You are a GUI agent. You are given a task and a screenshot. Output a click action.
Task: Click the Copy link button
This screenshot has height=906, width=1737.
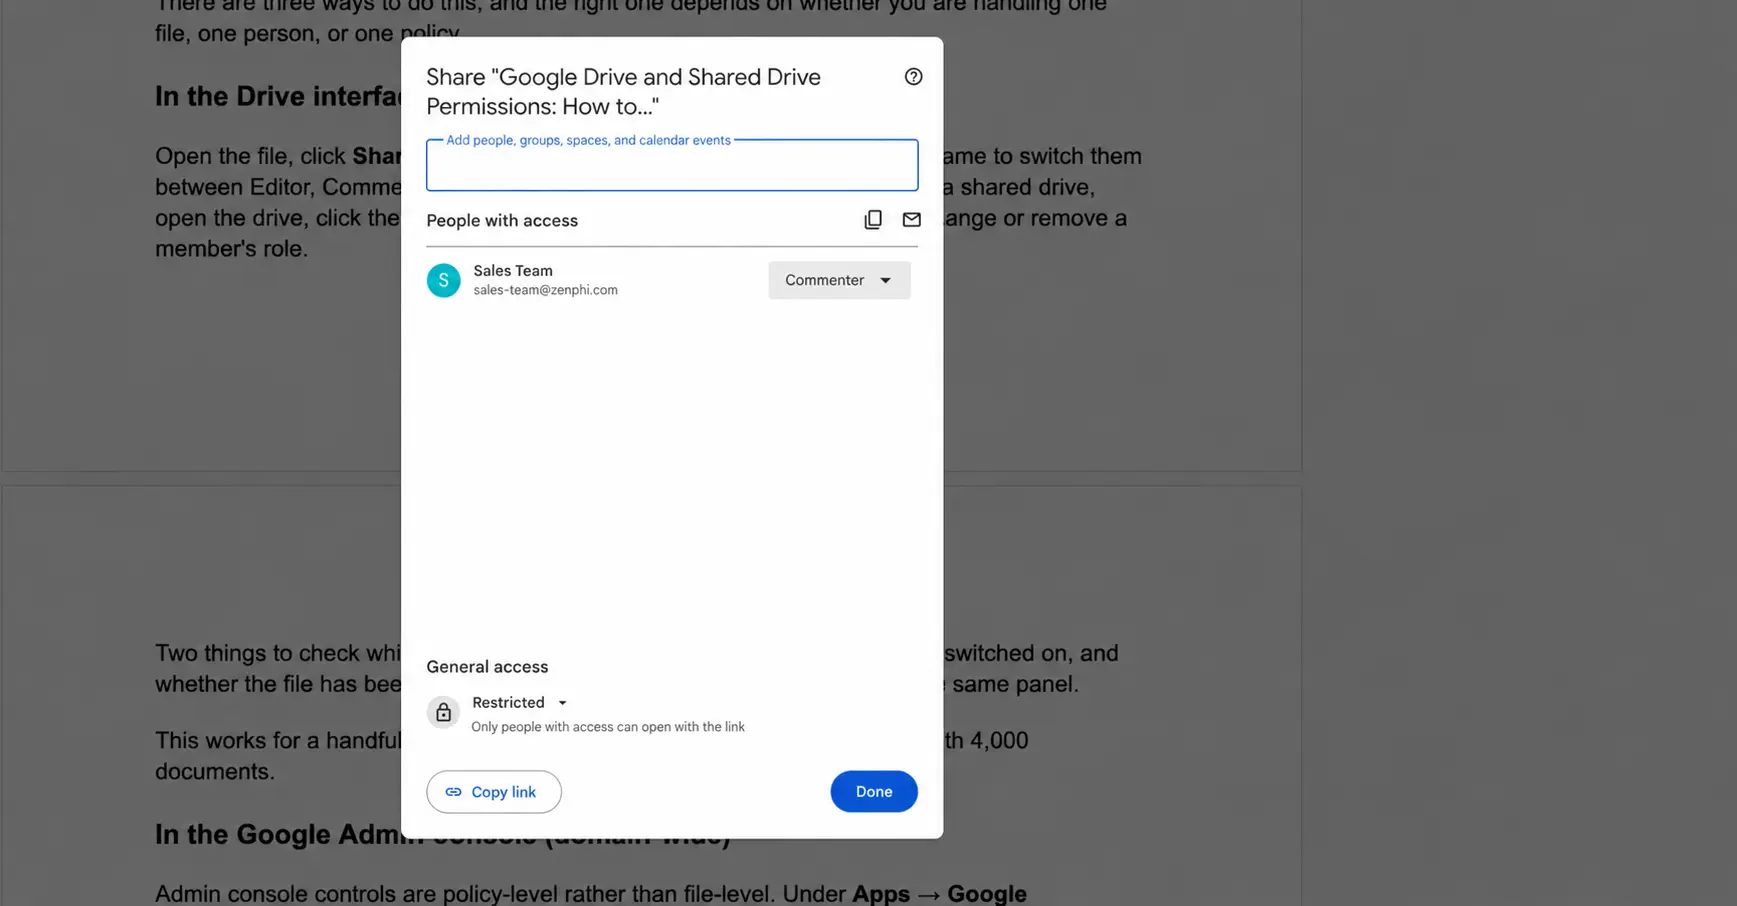click(x=494, y=792)
